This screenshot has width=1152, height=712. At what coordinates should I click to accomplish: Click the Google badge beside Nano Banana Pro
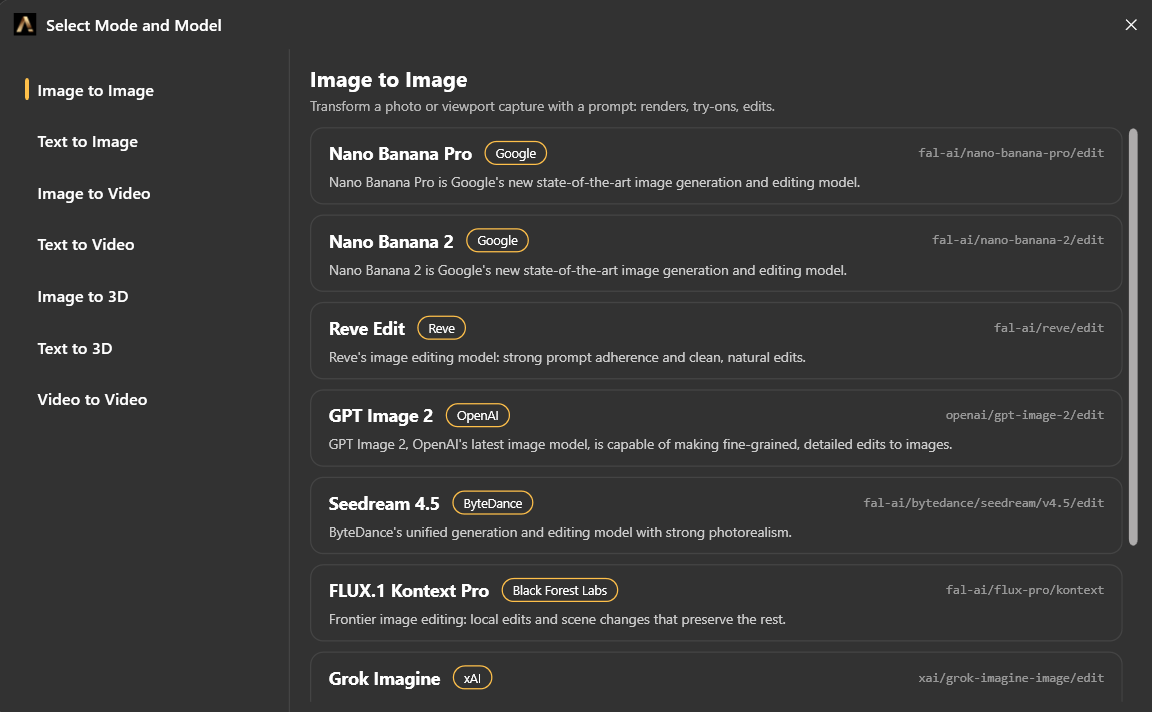[x=516, y=154]
